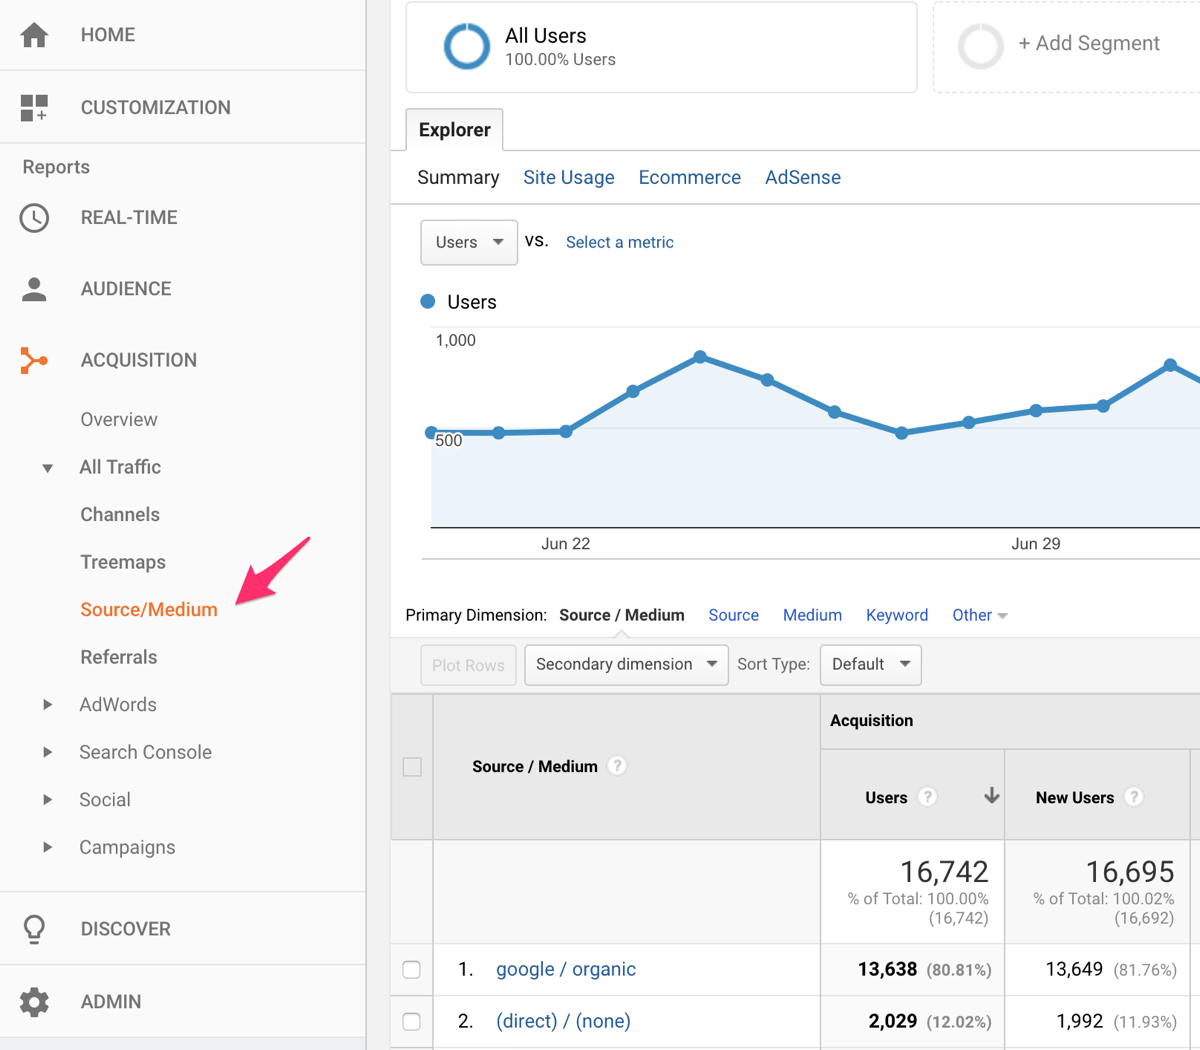The image size is (1200, 1050).
Task: Switch to the Ecommerce tab
Action: [x=689, y=177]
